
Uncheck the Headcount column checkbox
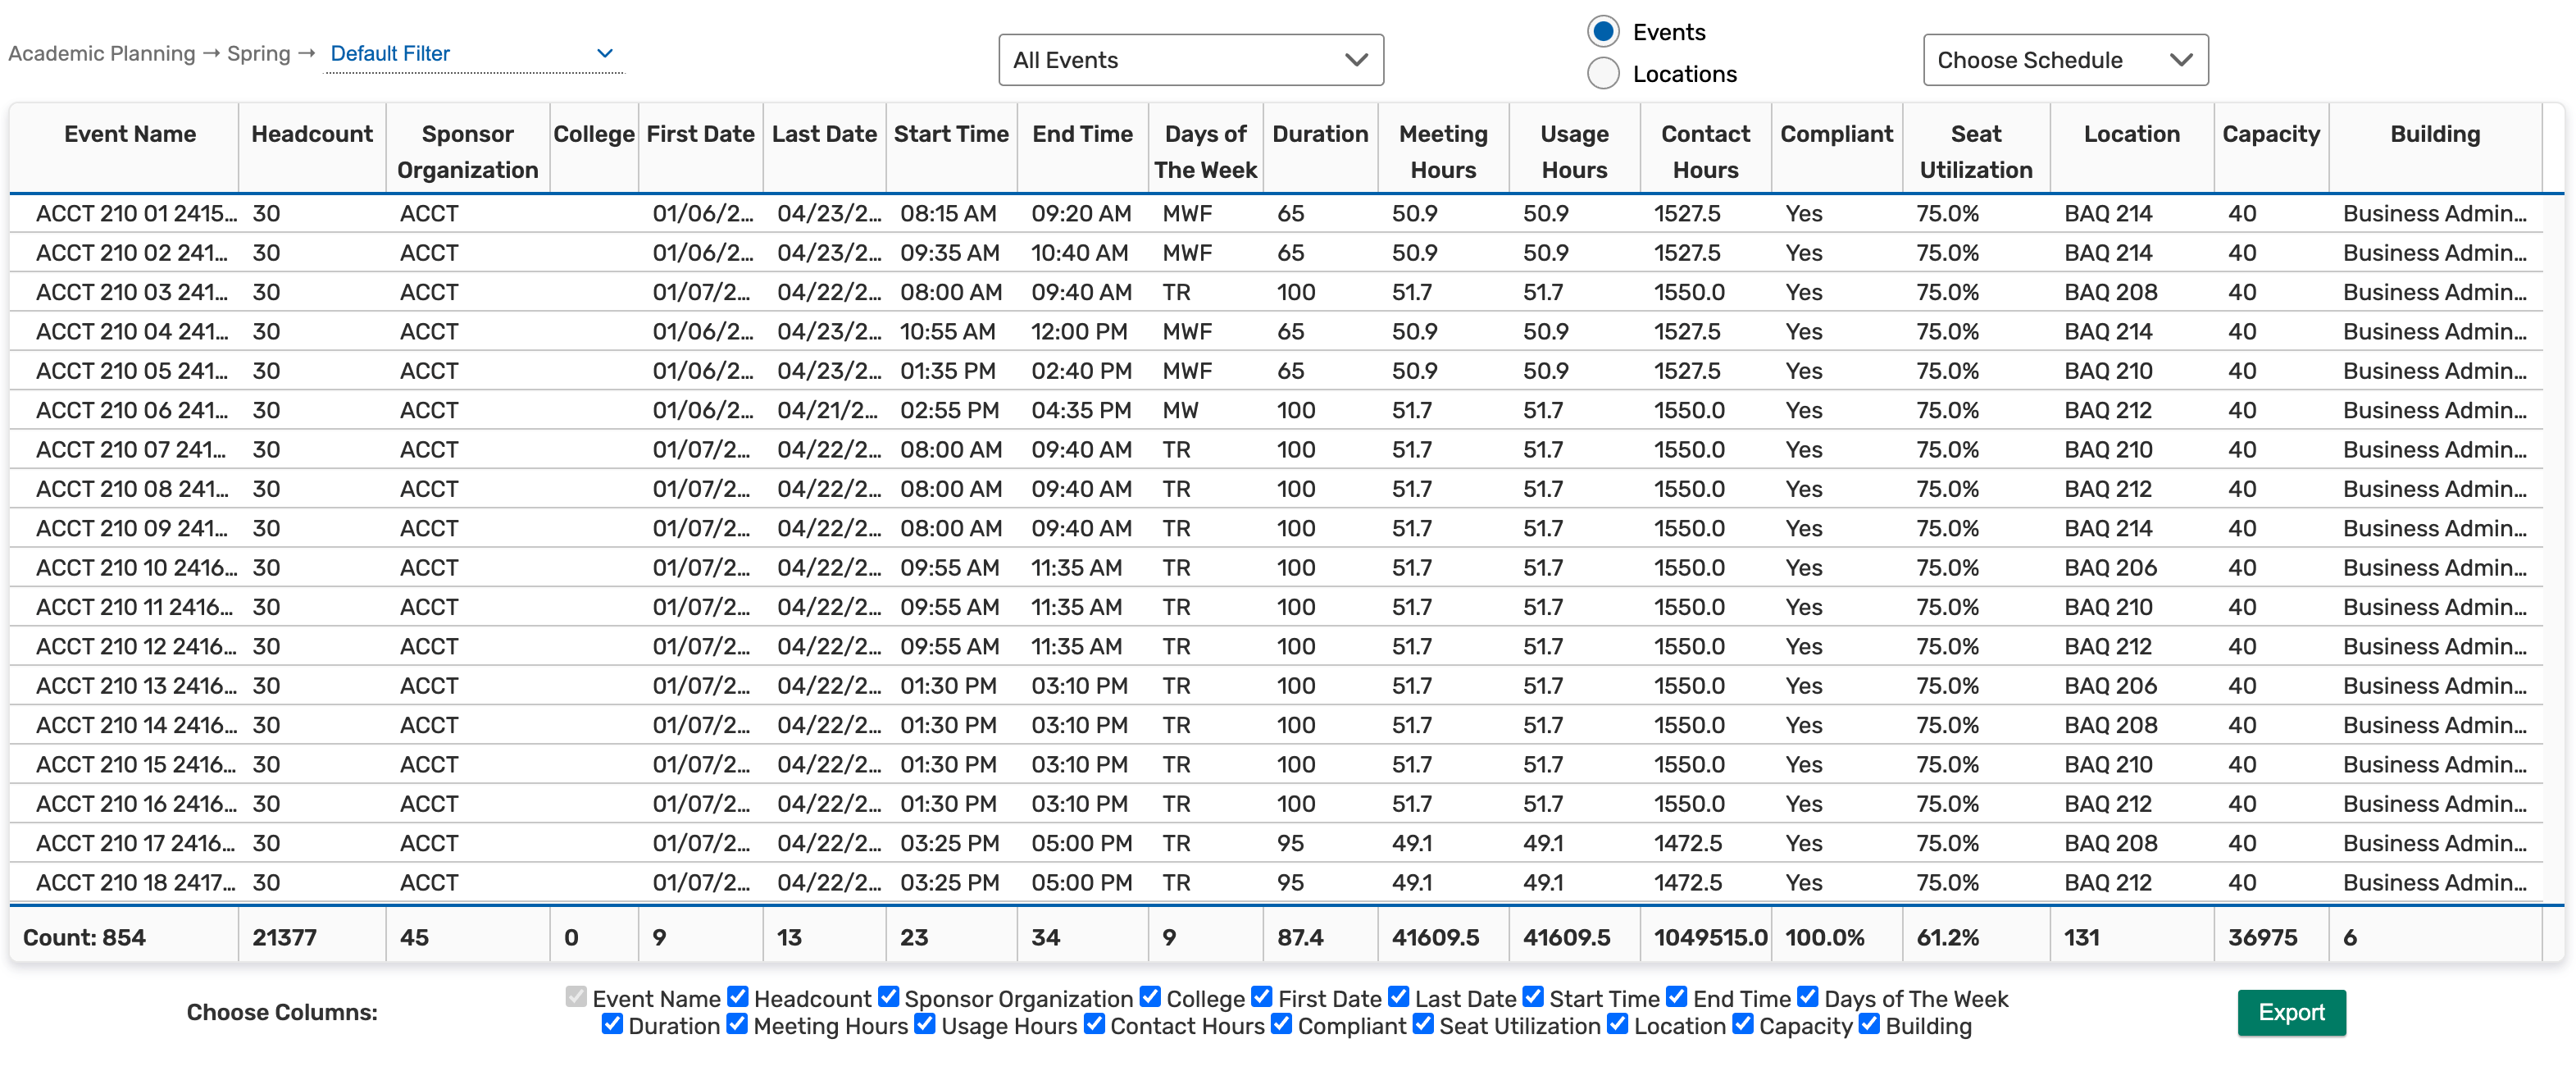pyautogui.click(x=738, y=997)
